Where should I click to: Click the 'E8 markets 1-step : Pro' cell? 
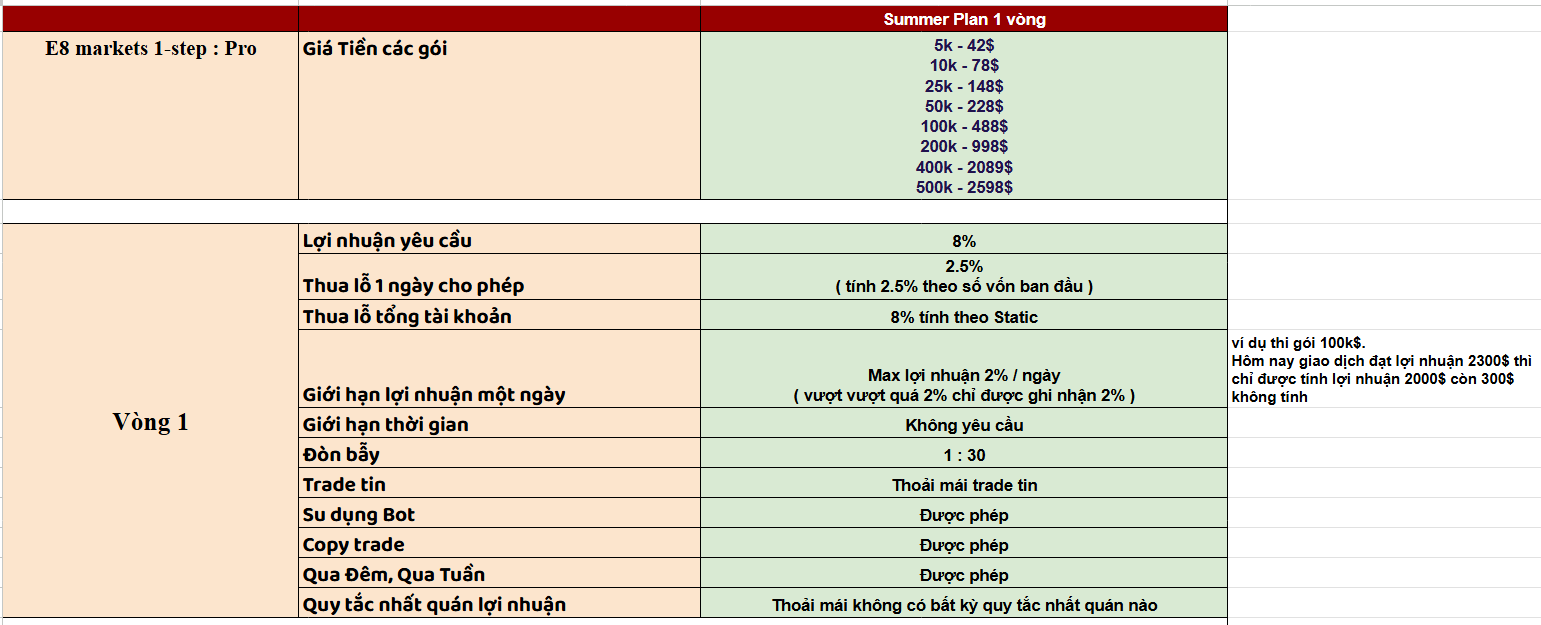[150, 115]
